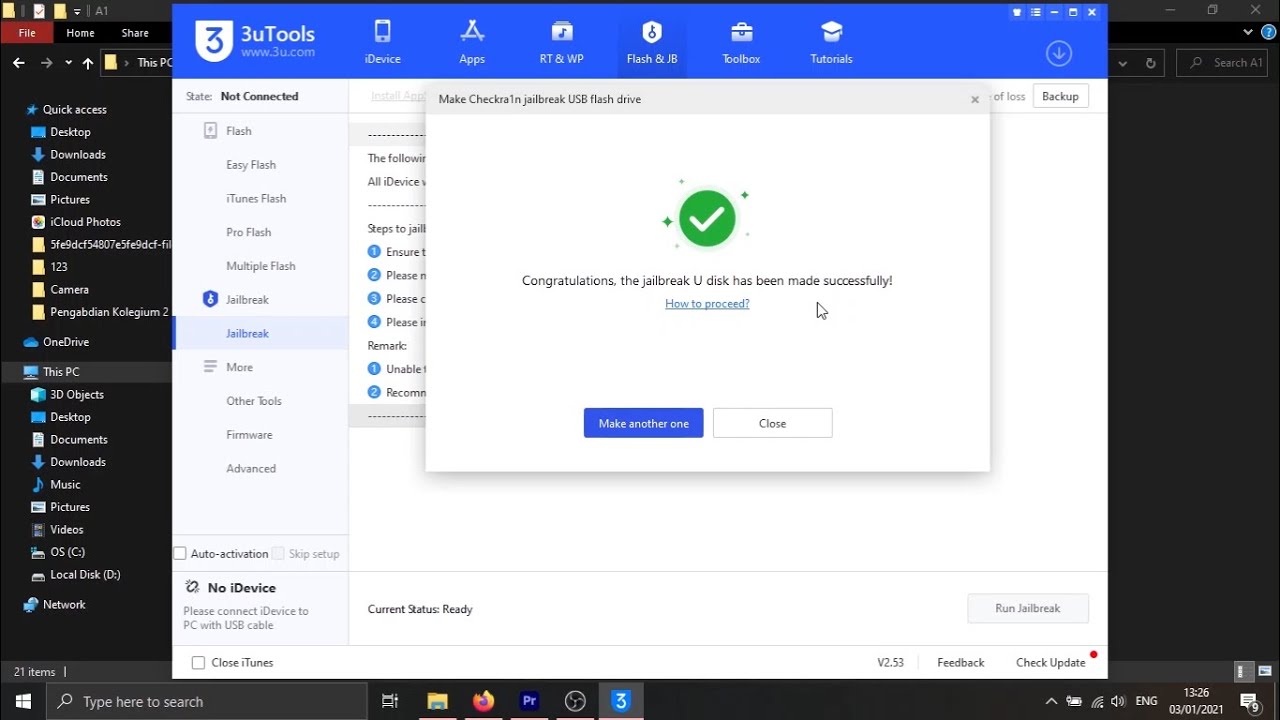Open OBS Studio from the taskbar
The width and height of the screenshot is (1280, 720).
(x=575, y=701)
